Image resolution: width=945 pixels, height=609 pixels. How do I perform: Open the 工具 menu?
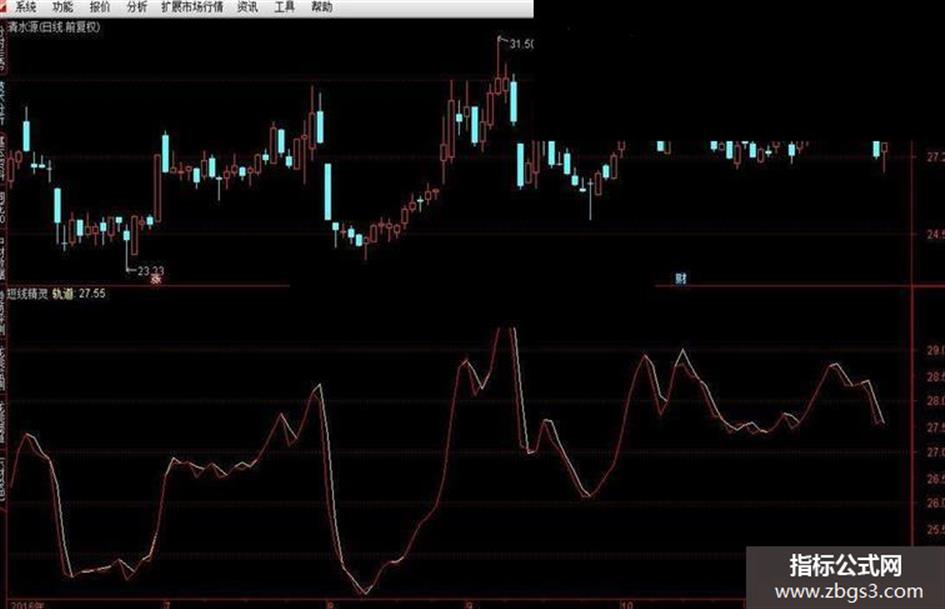point(284,7)
